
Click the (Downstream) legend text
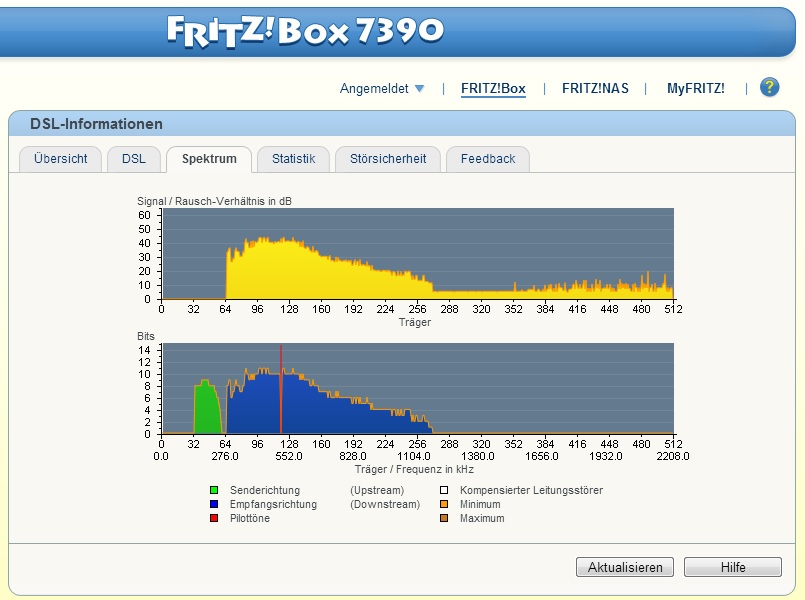click(x=385, y=504)
